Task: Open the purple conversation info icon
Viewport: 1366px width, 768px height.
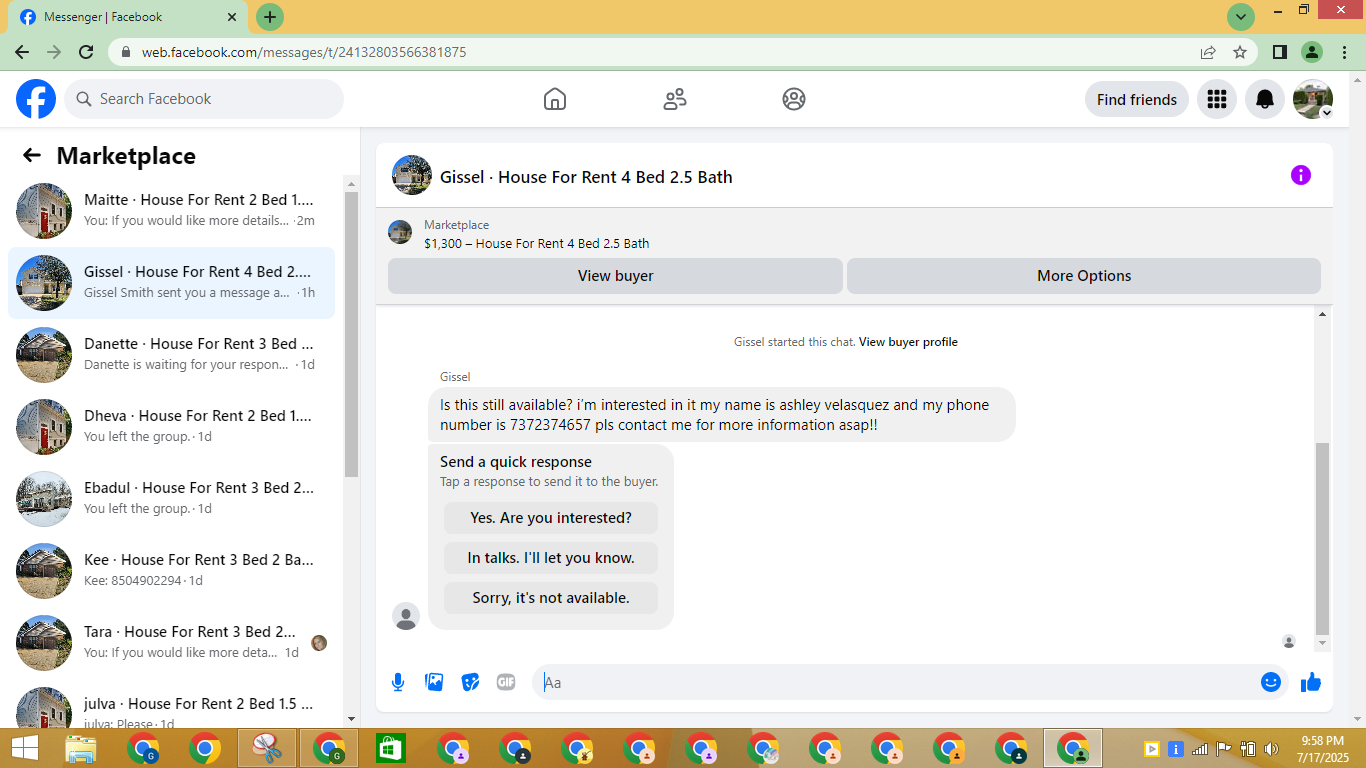Action: (1301, 175)
